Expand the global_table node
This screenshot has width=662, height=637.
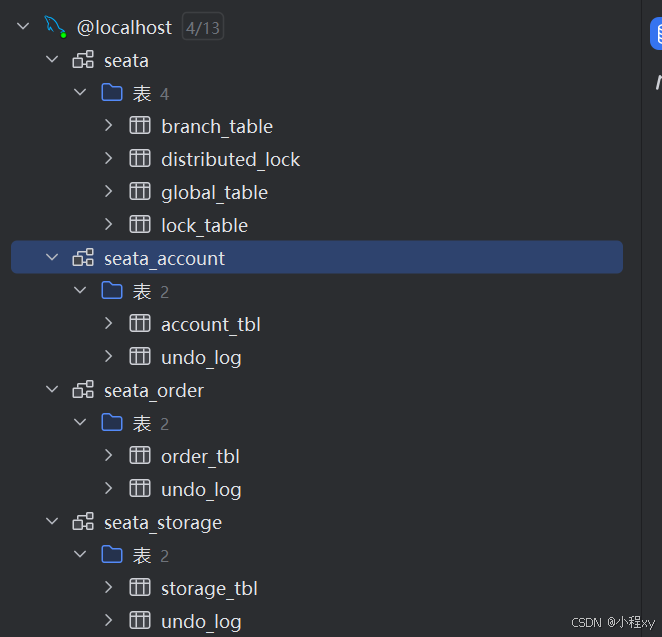(x=109, y=191)
